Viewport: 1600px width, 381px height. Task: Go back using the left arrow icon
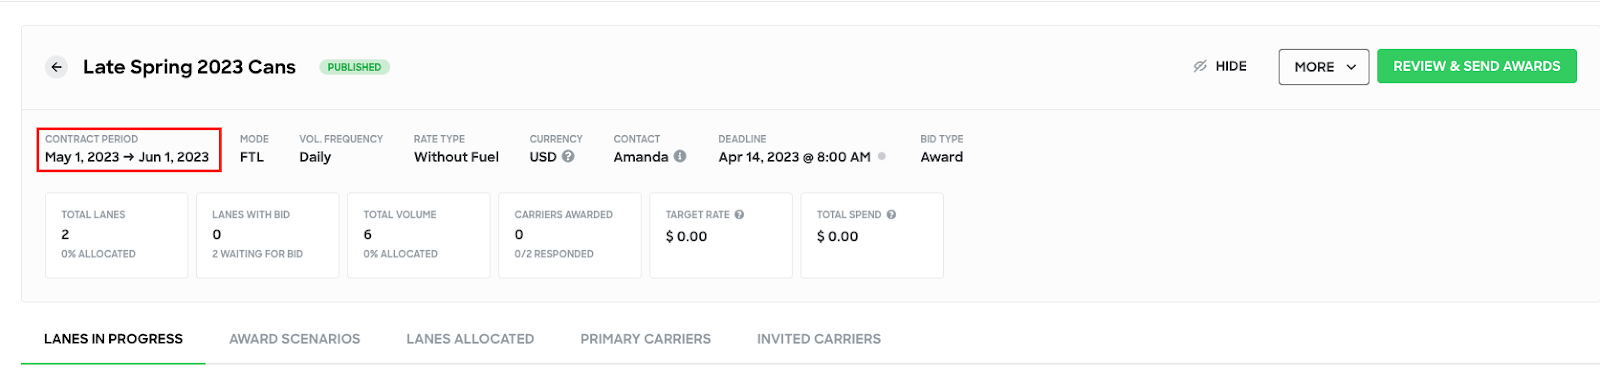pyautogui.click(x=57, y=67)
